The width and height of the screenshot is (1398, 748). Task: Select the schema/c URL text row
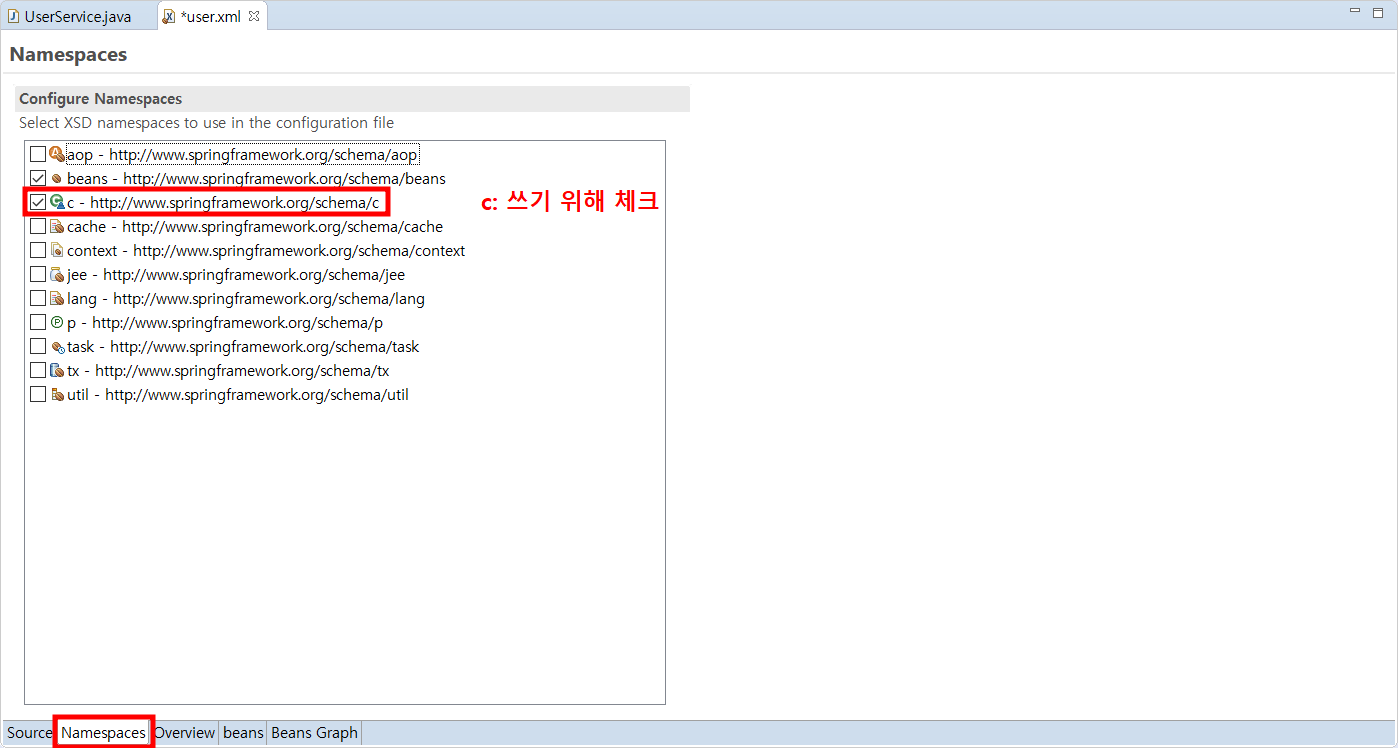pyautogui.click(x=223, y=203)
